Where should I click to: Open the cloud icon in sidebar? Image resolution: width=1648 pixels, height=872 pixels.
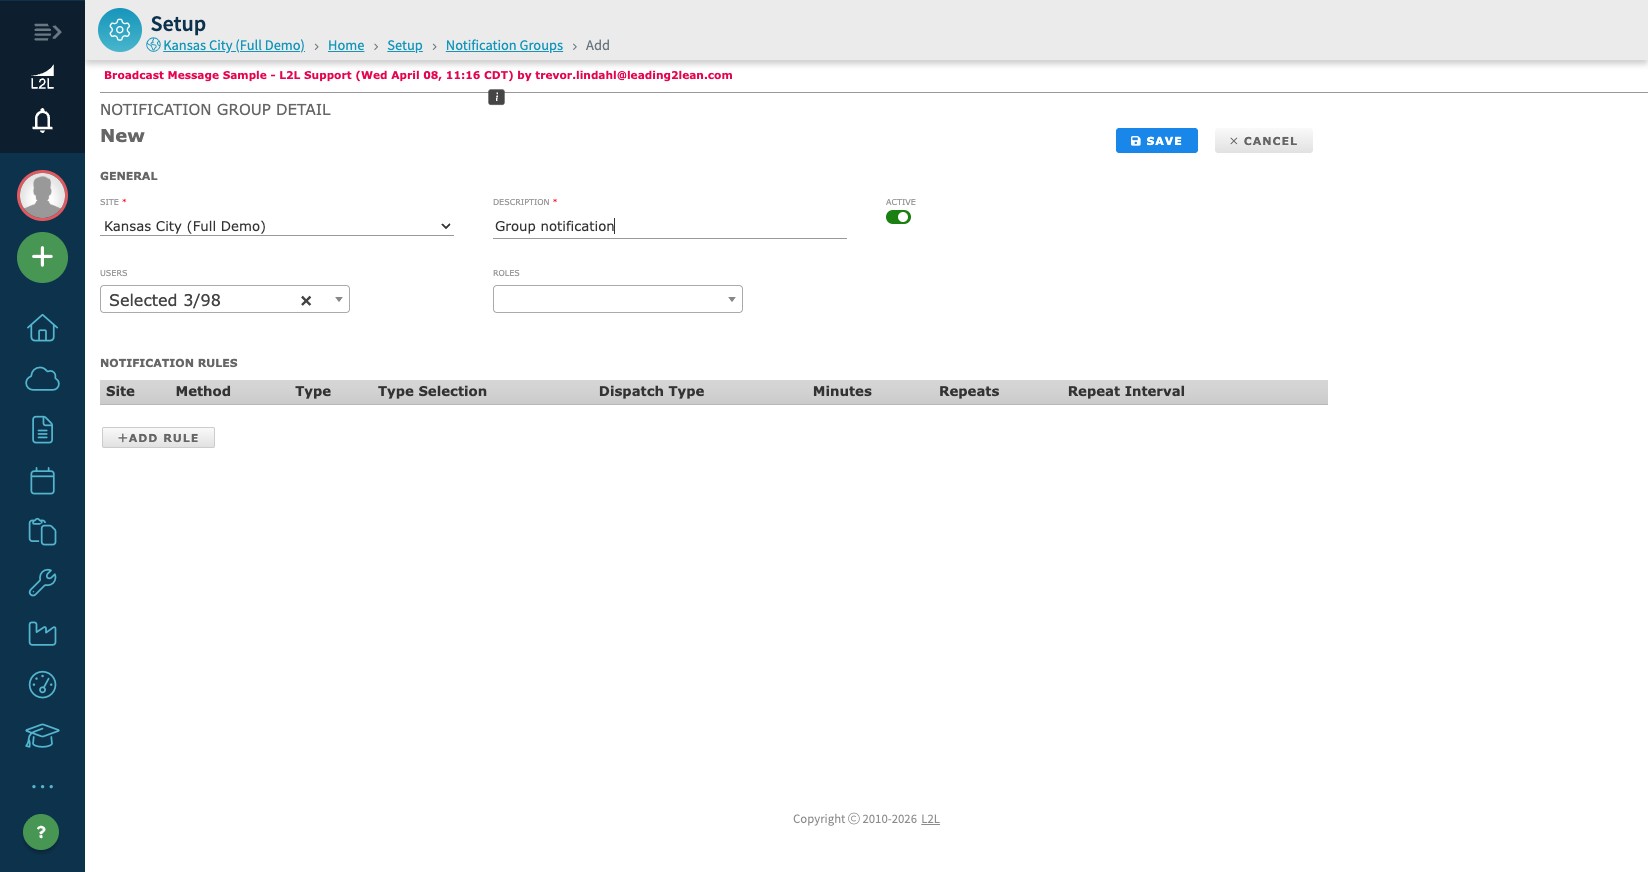pos(42,379)
